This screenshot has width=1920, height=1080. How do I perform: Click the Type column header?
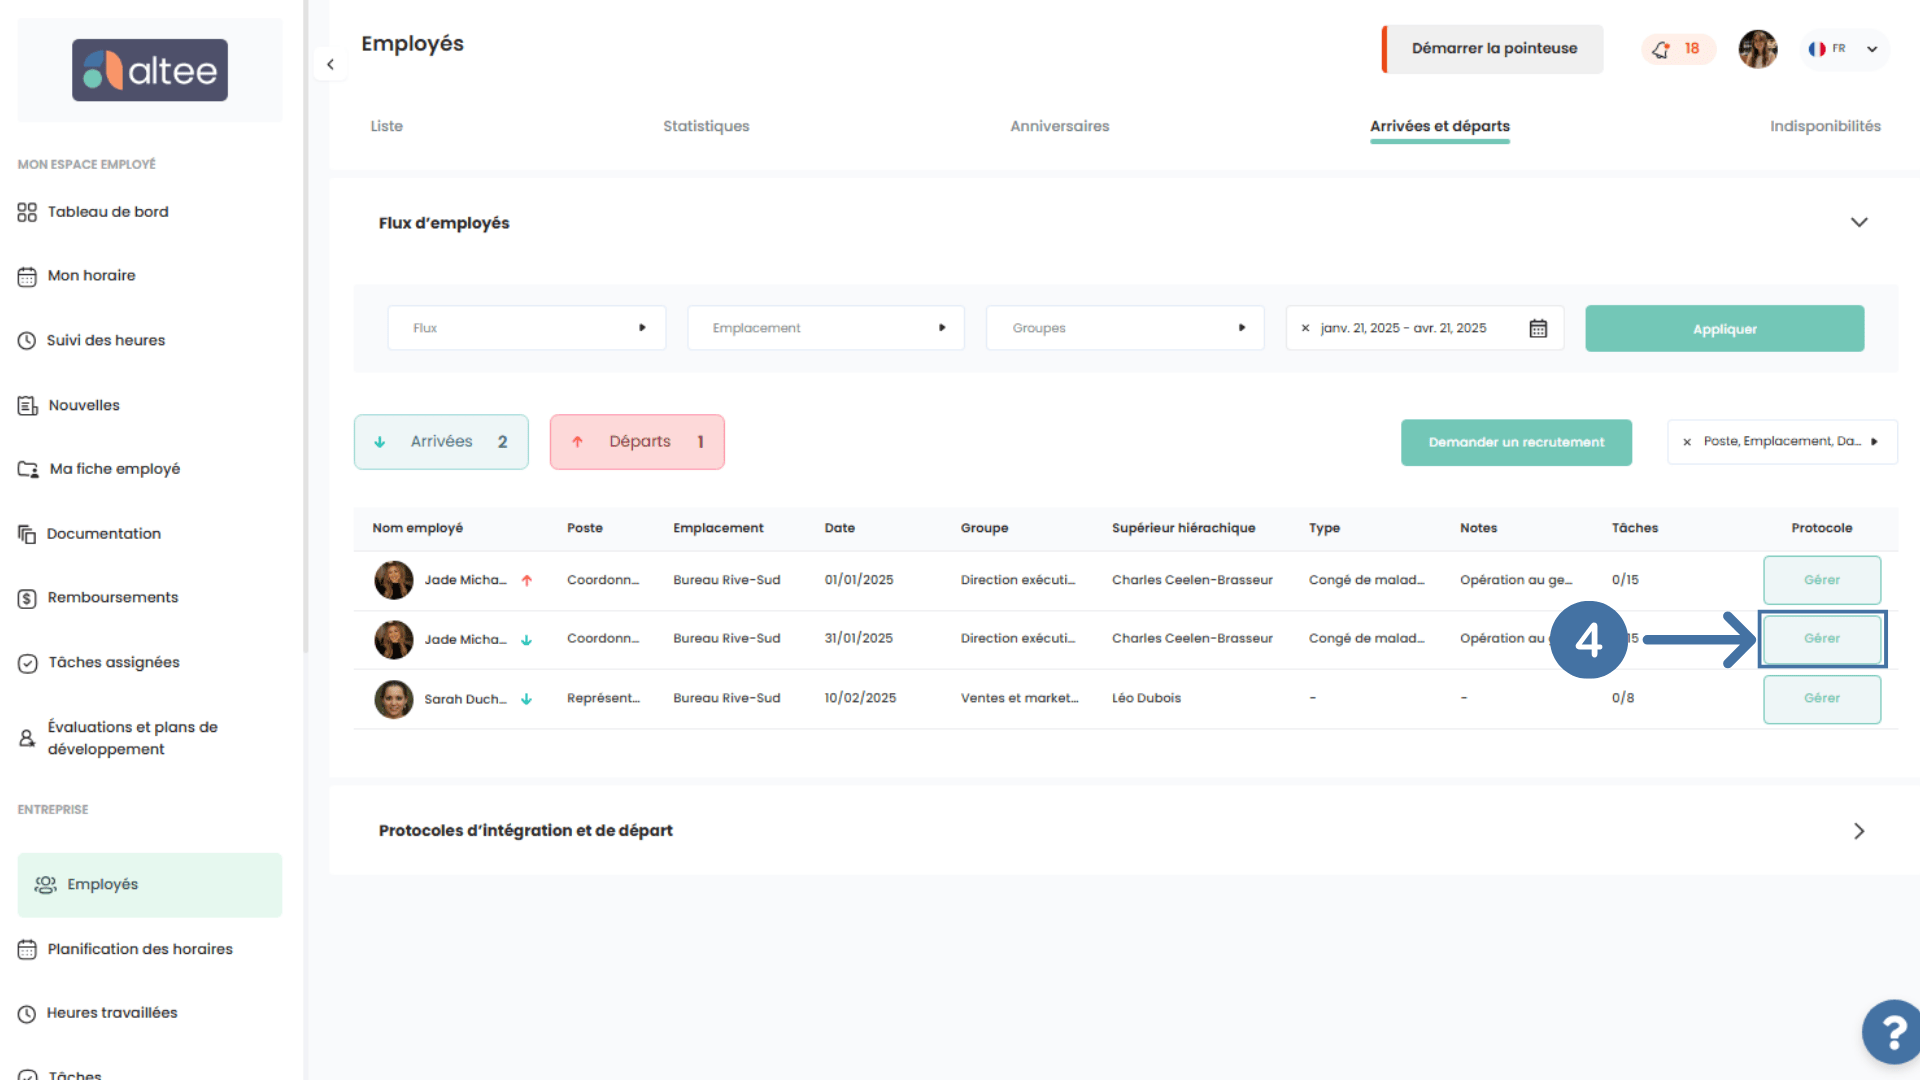click(x=1324, y=528)
